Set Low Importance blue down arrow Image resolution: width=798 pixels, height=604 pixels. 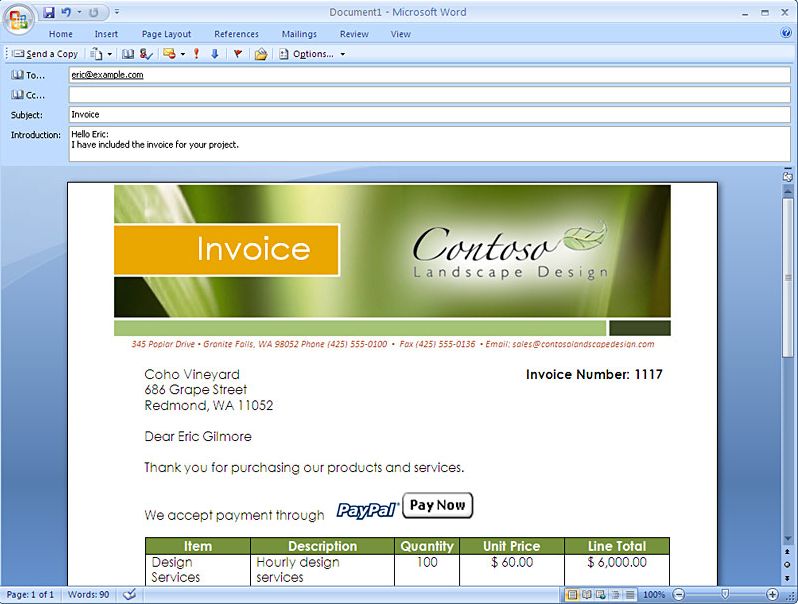[x=215, y=54]
